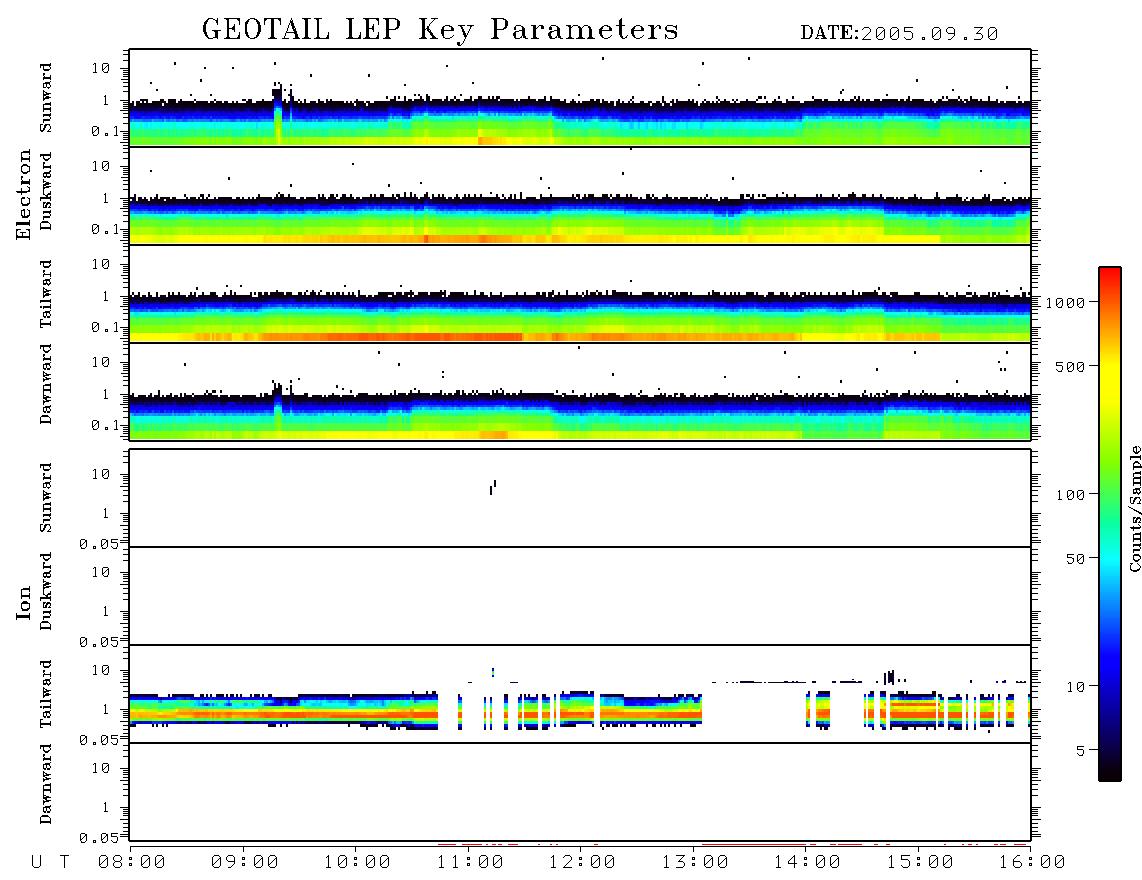
Task: Click the 16:00 time axis label
Action: pos(1032,862)
